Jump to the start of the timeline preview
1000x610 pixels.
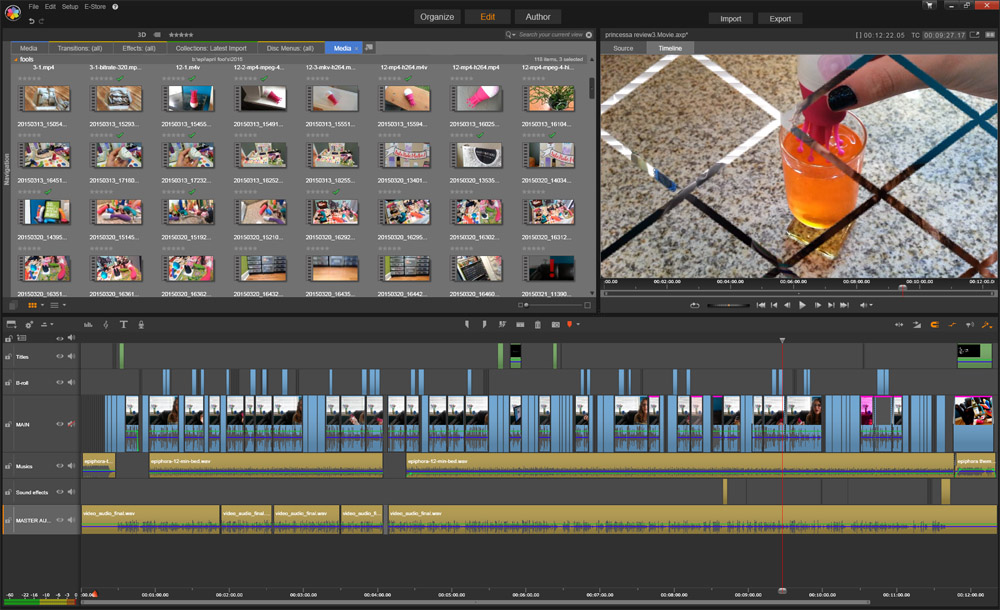pyautogui.click(x=761, y=306)
